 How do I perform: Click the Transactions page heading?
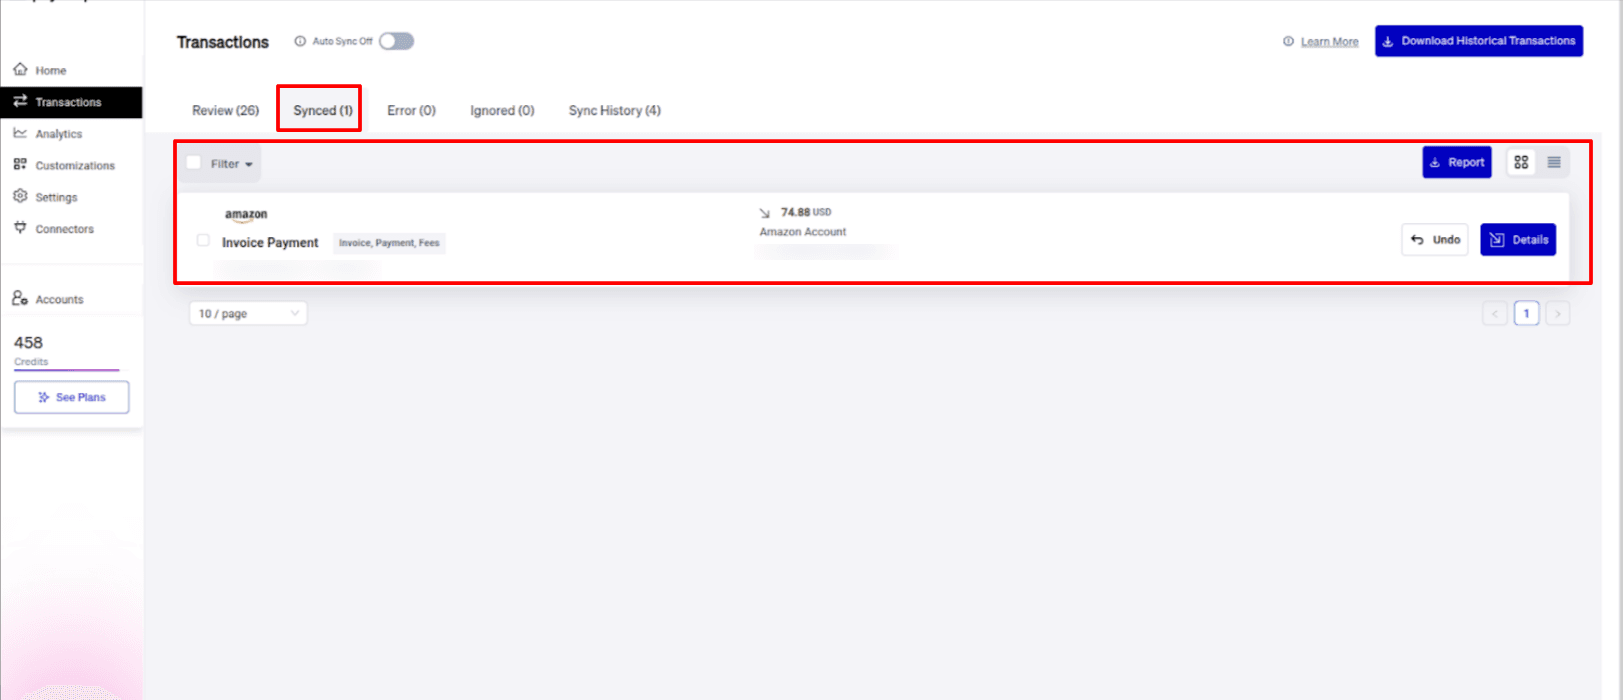click(x=223, y=42)
